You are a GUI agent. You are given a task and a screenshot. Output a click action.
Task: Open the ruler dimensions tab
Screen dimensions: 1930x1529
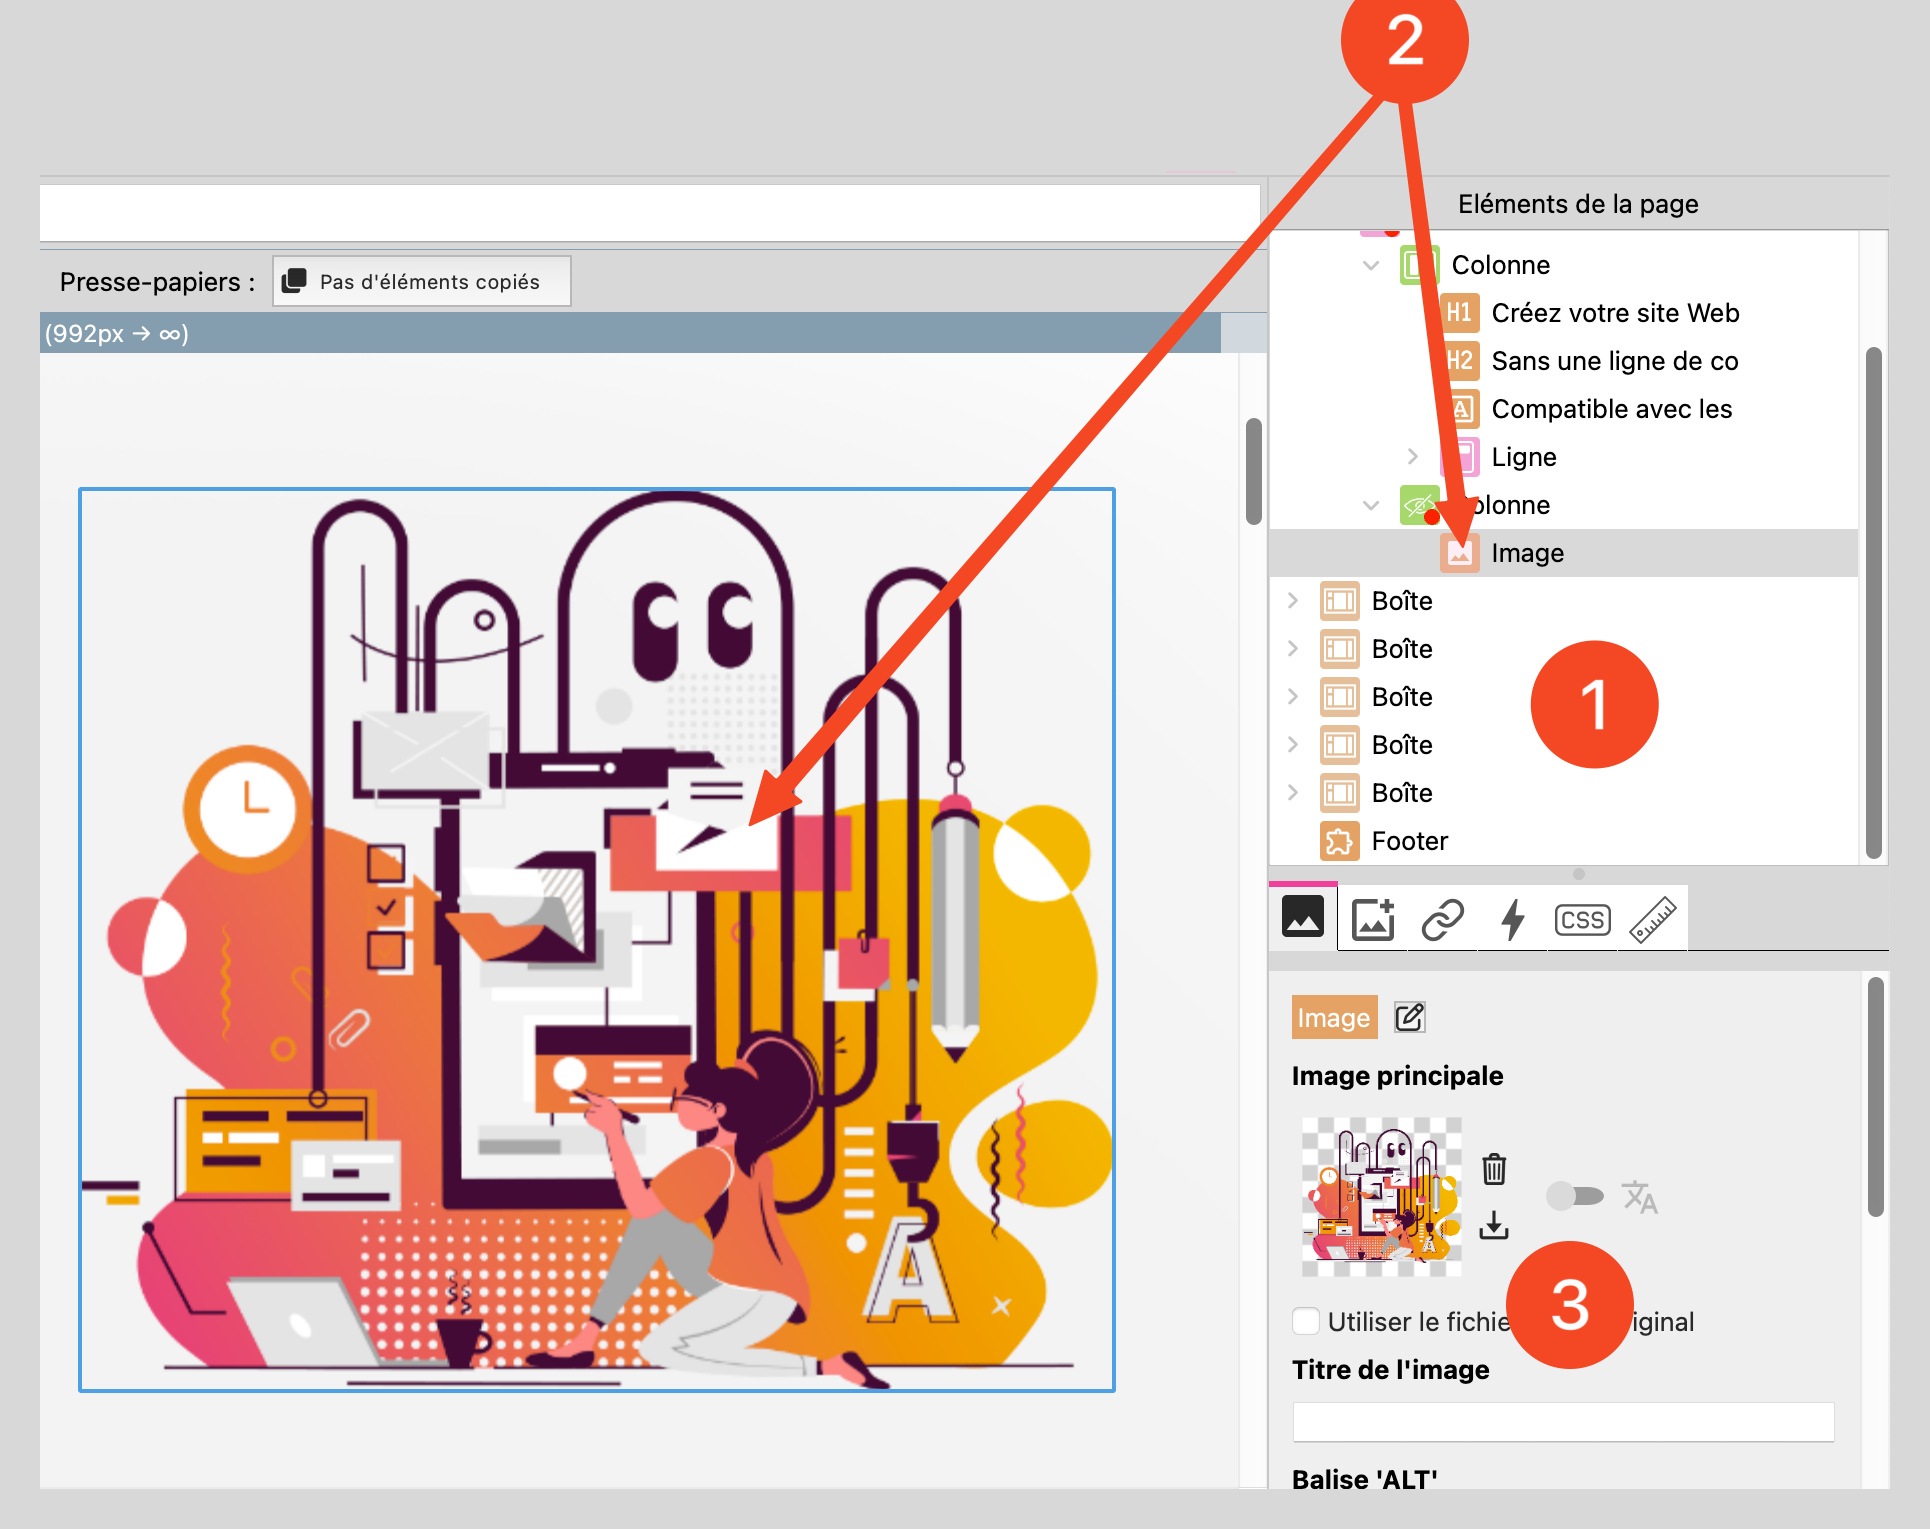coord(1652,919)
